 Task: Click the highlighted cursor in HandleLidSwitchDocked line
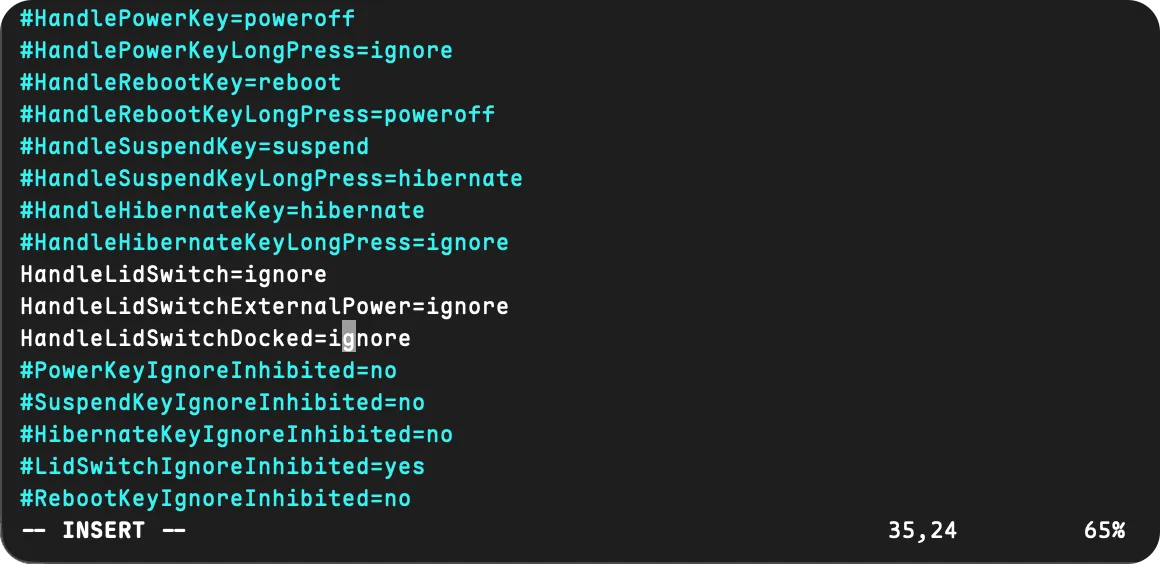pyautogui.click(x=348, y=338)
